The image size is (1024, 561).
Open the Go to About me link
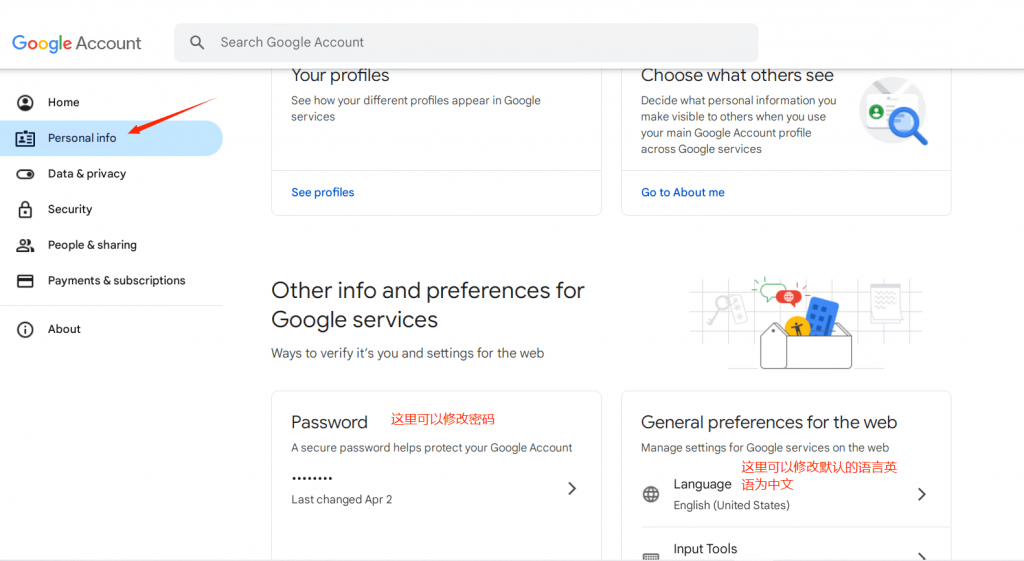point(682,193)
